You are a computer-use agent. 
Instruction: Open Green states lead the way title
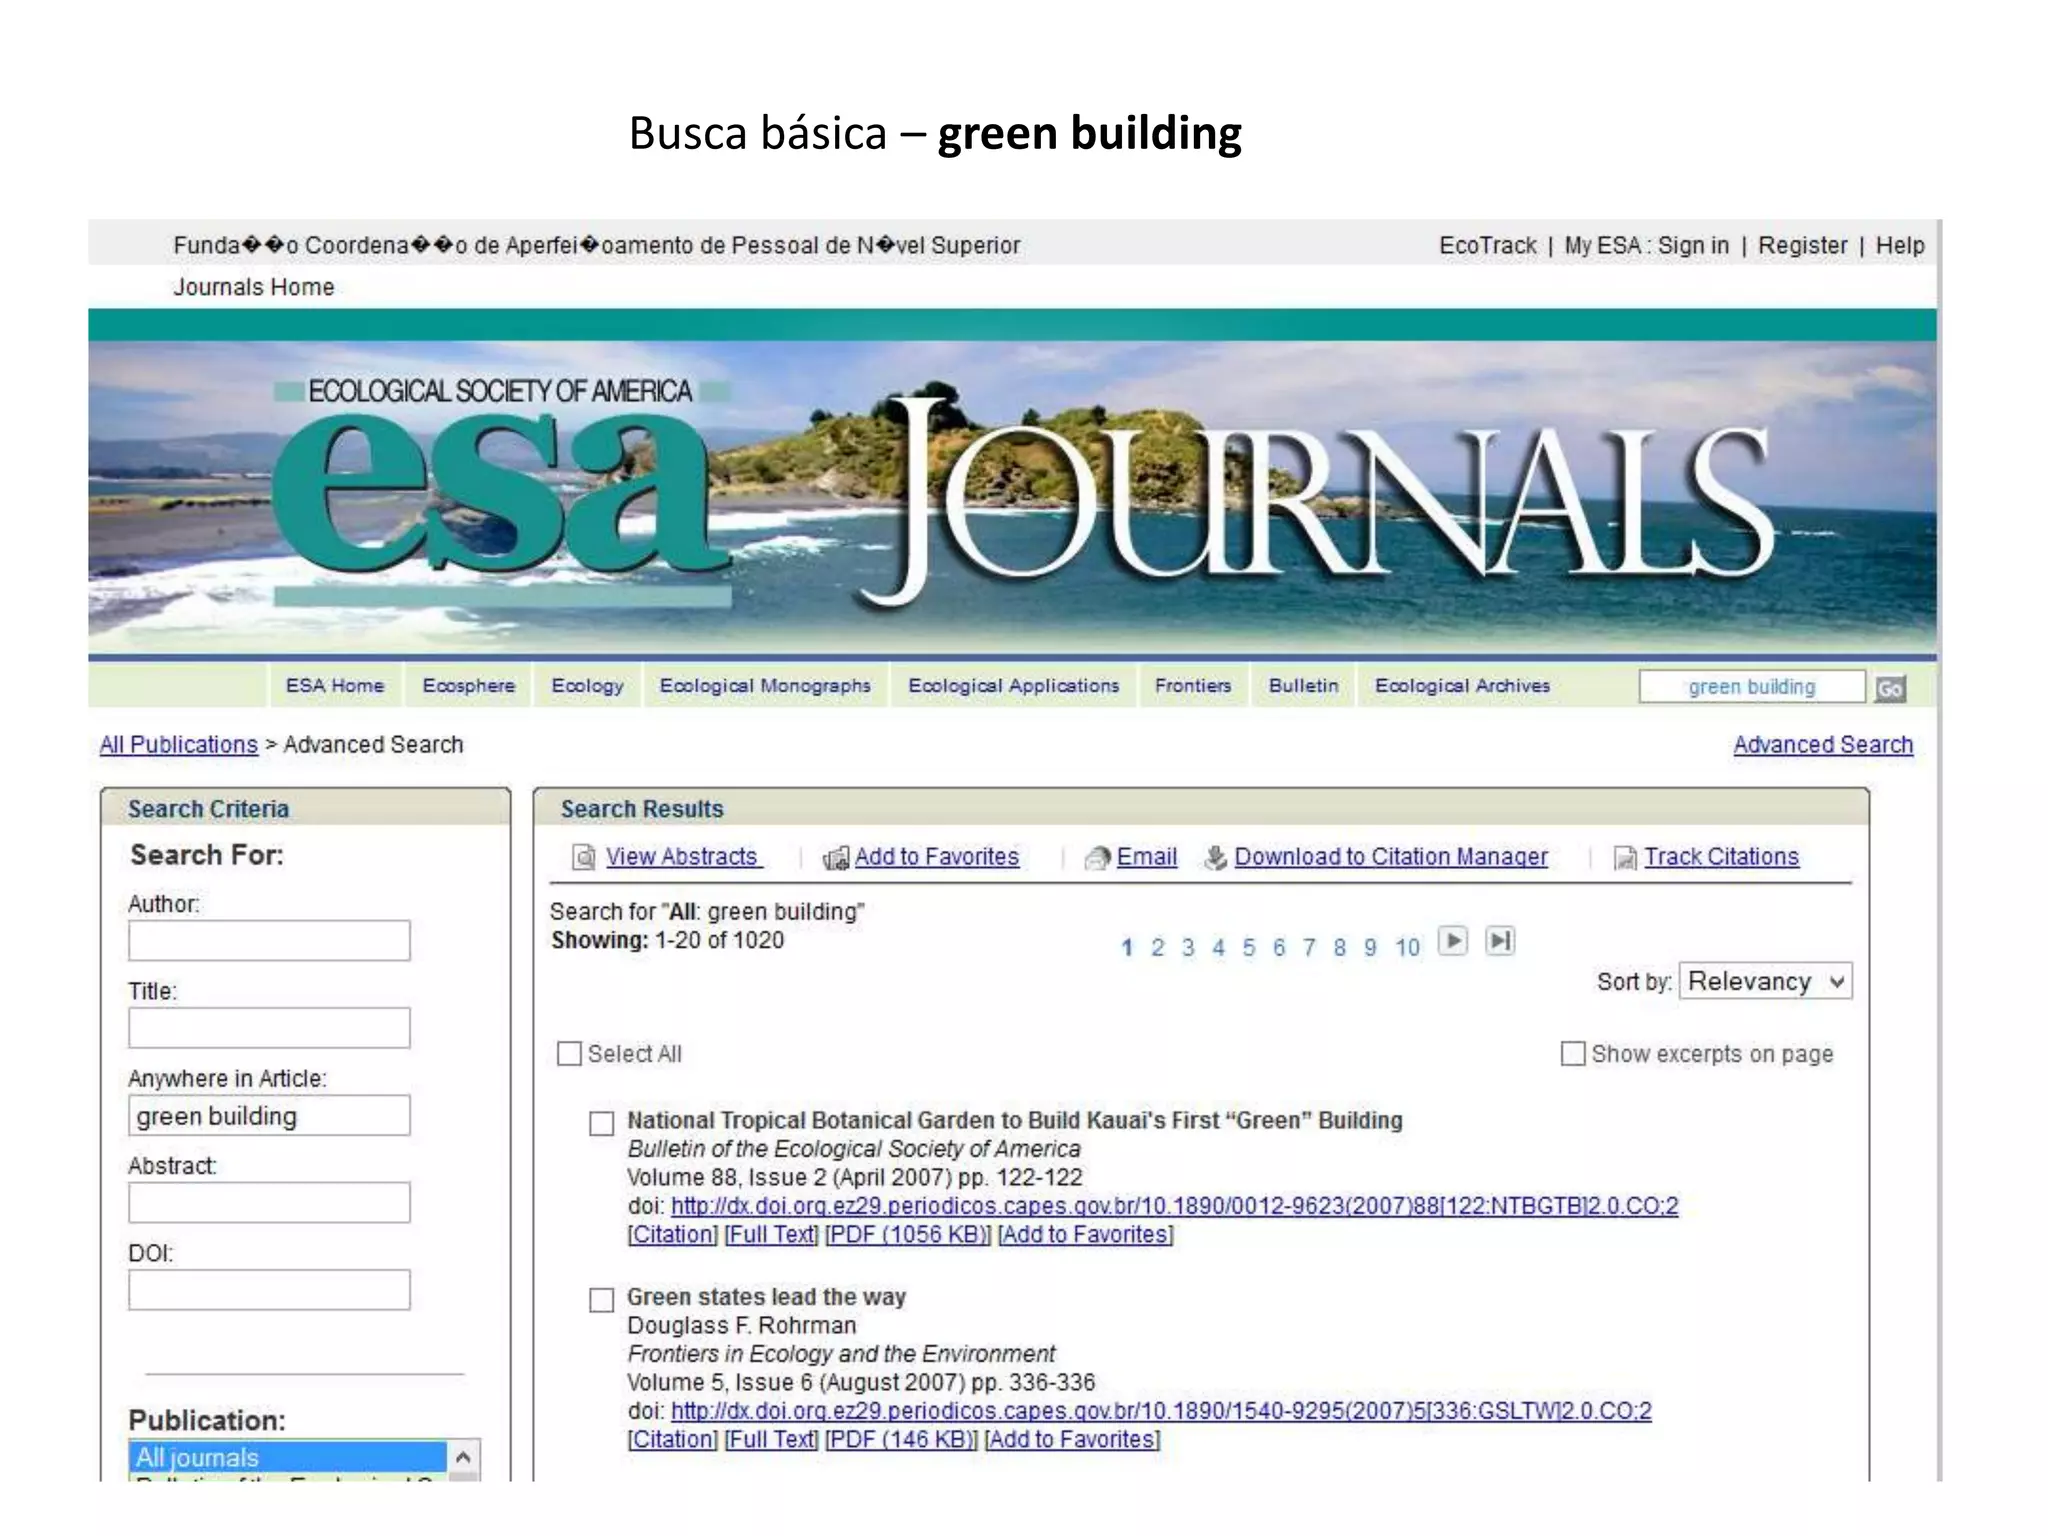(766, 1297)
